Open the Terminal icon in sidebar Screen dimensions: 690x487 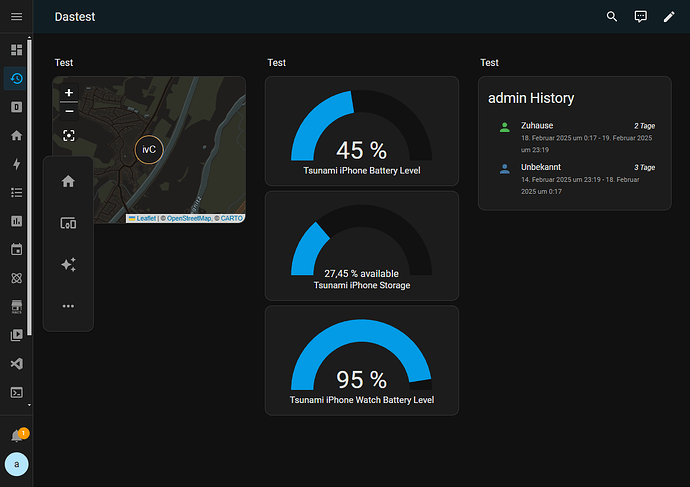tap(16, 392)
